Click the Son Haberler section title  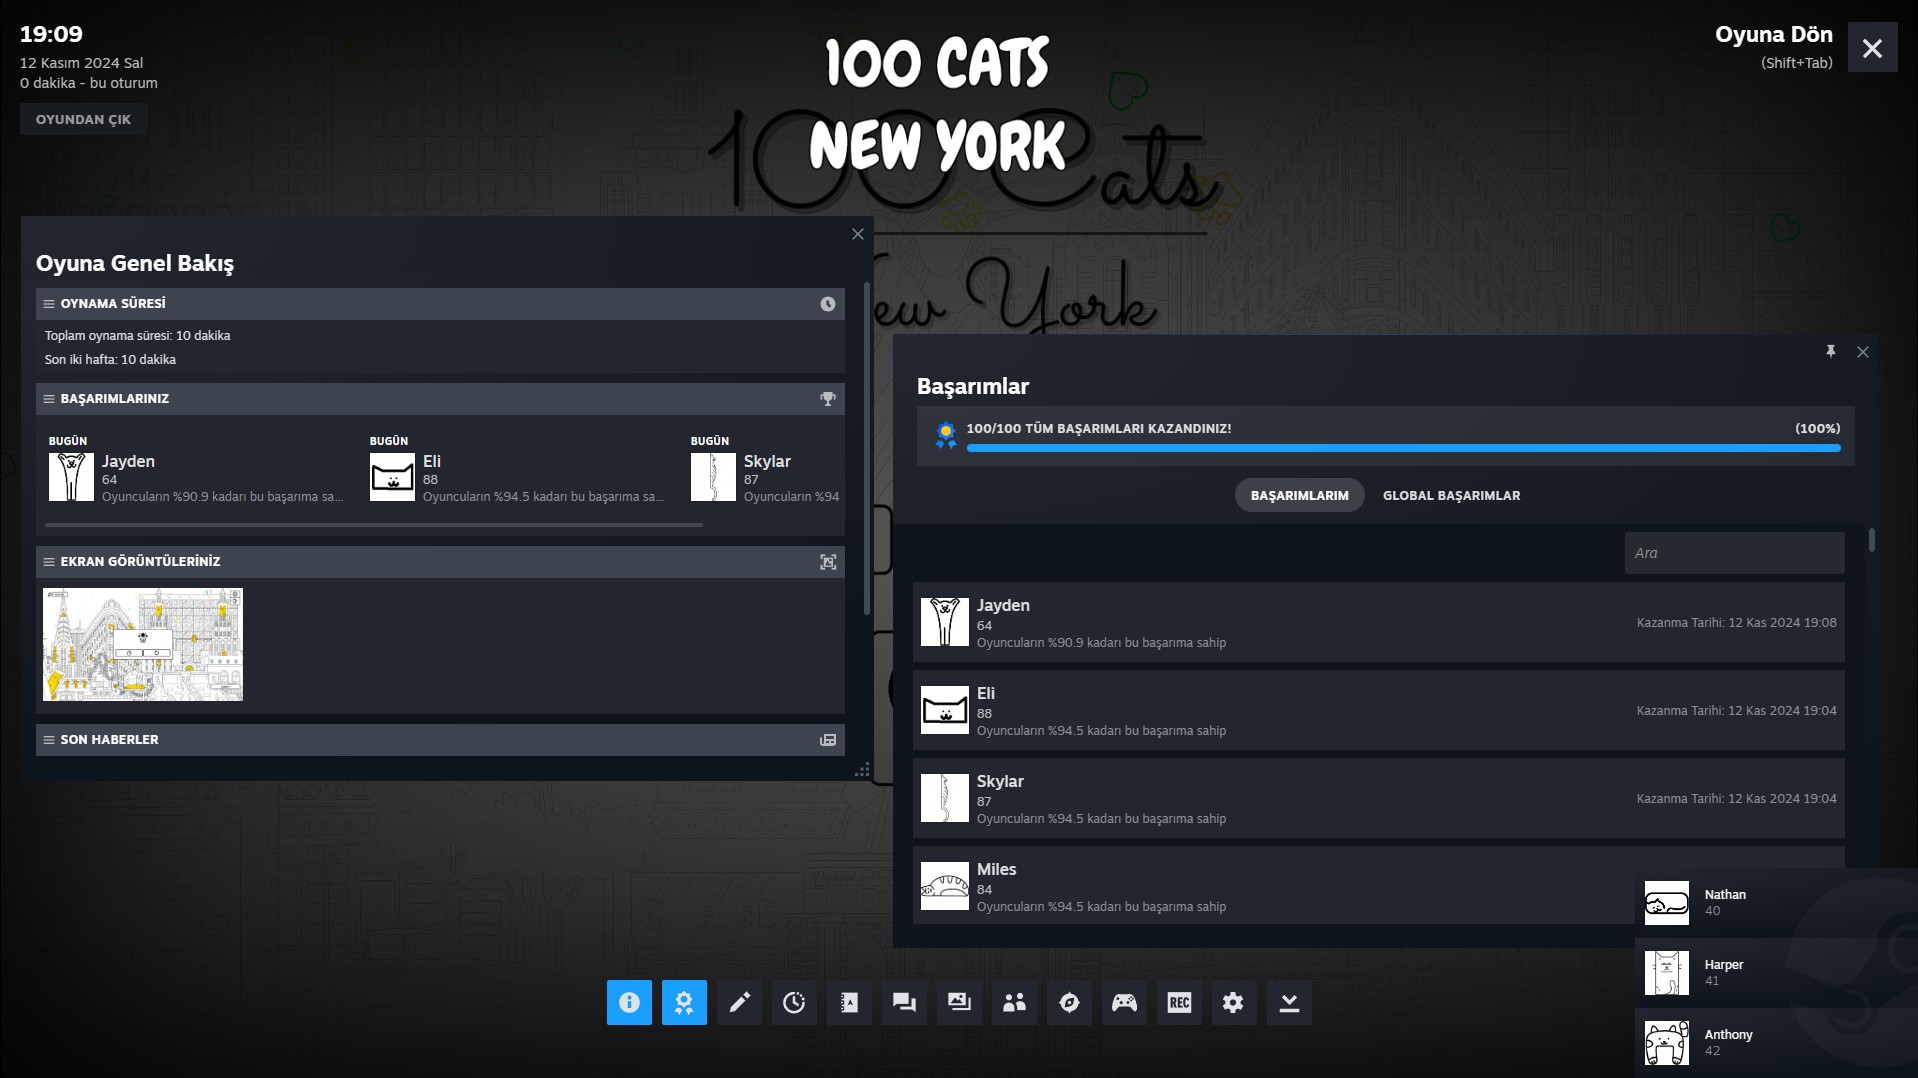pos(109,740)
